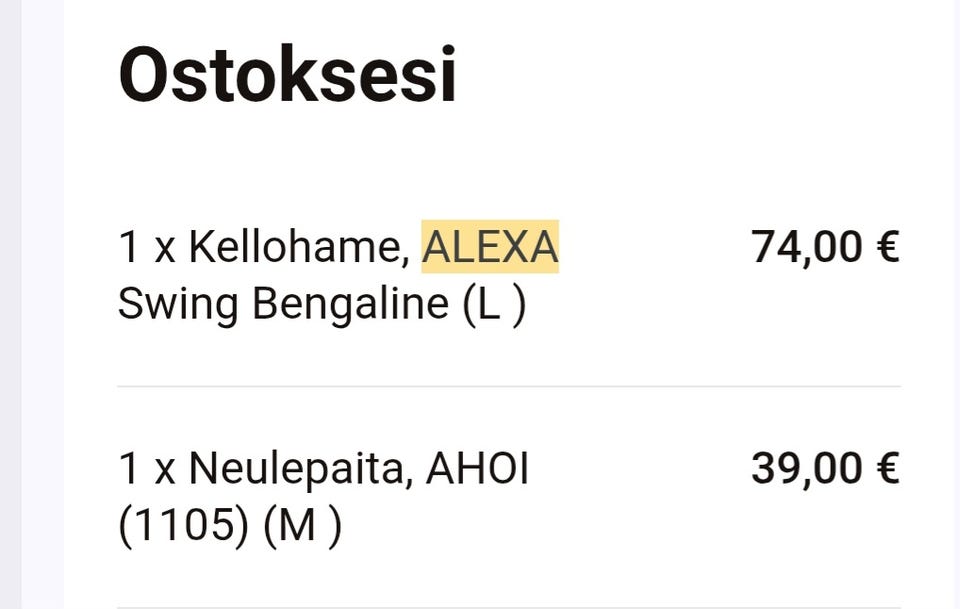Viewport: 960px width, 609px height.
Task: Select the Kellohame product name
Action: tap(299, 246)
